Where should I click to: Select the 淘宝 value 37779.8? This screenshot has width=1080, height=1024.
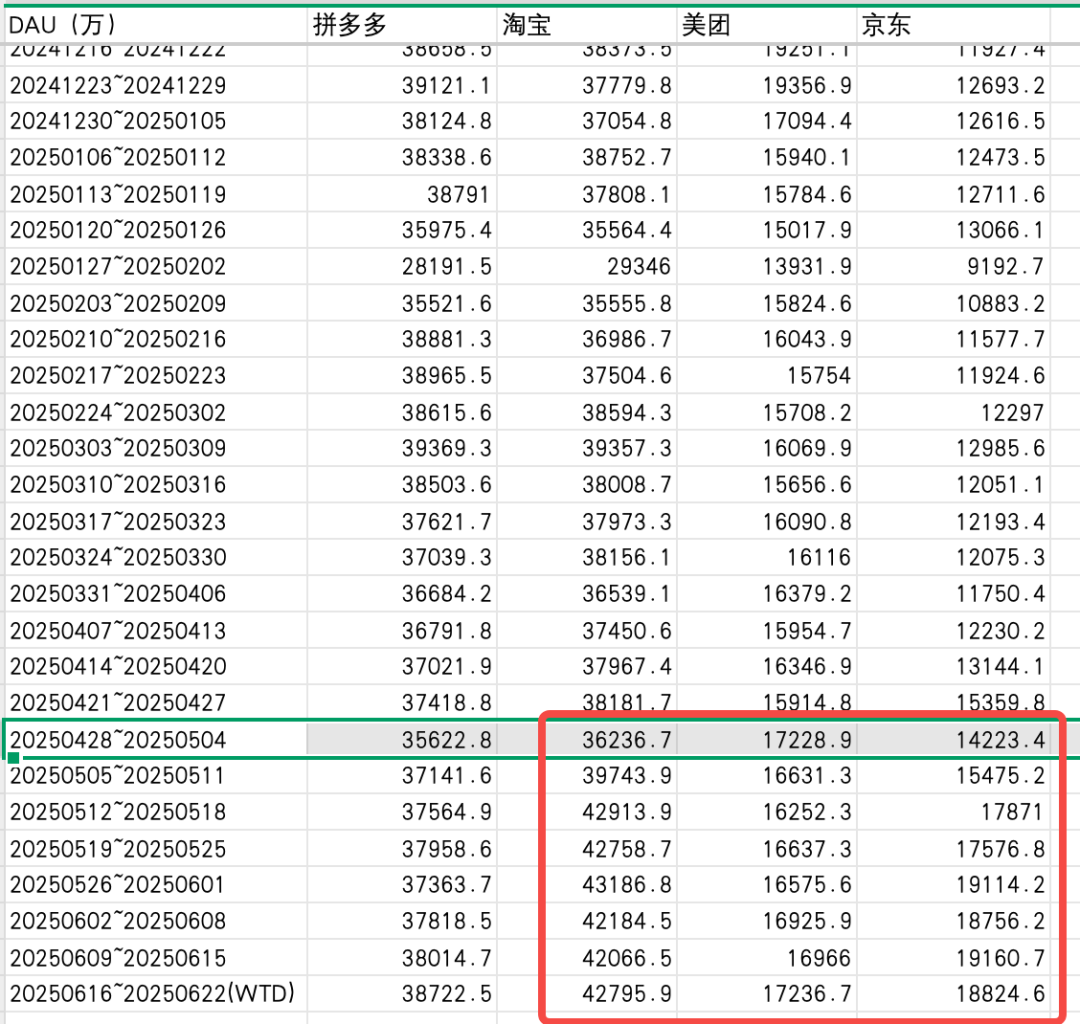[x=587, y=85]
